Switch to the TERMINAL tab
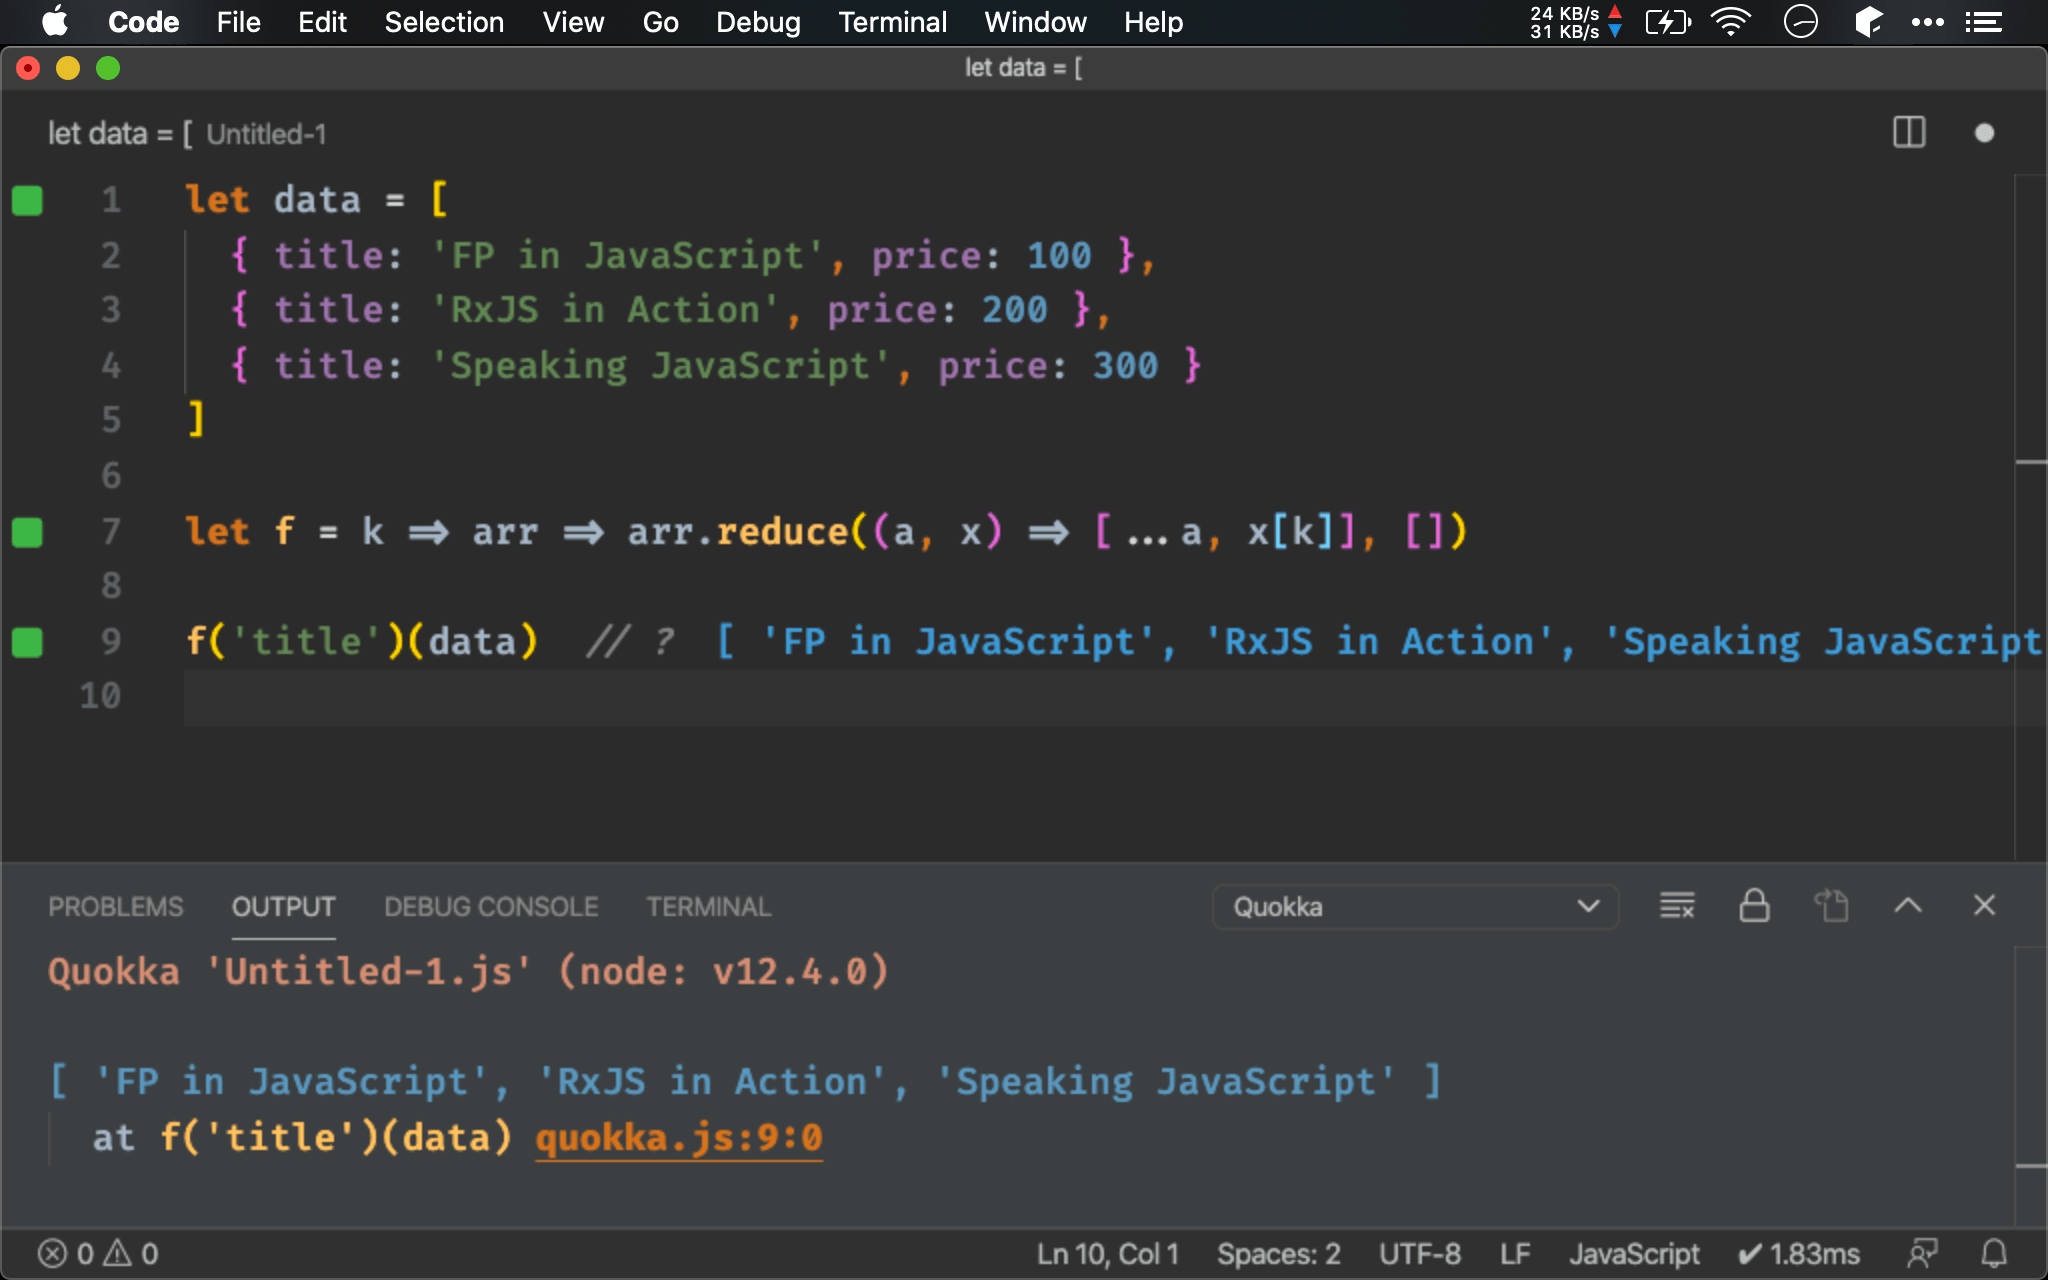The height and width of the screenshot is (1280, 2048). coord(708,907)
